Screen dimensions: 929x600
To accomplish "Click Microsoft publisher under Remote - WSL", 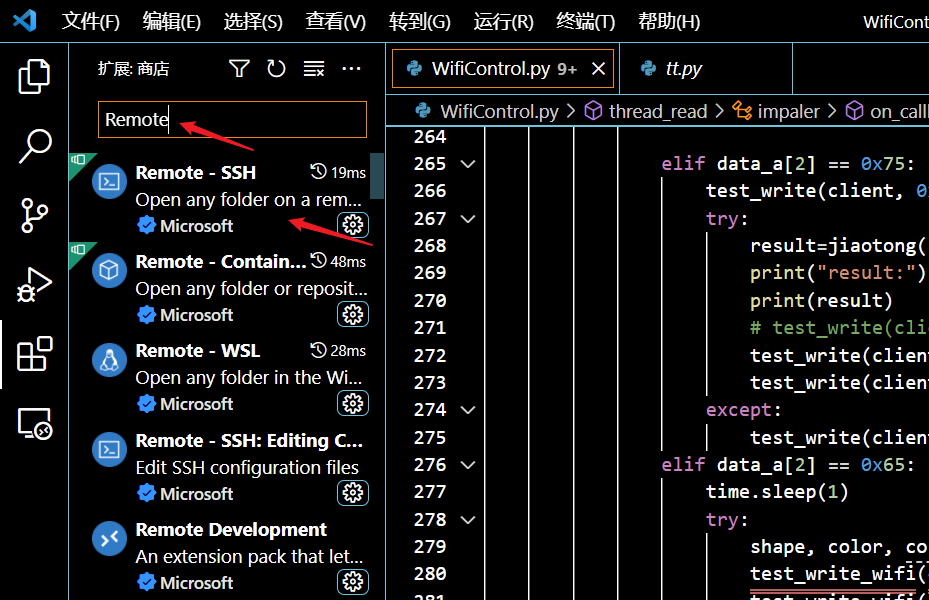I will (196, 404).
